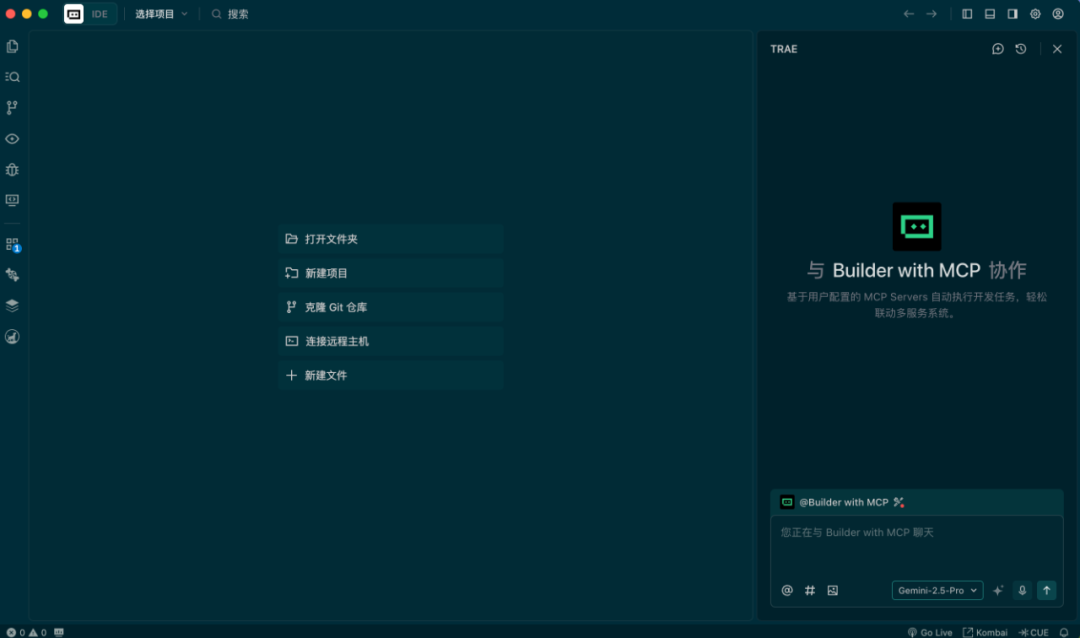Click 新建项目 new project button
The height and width of the screenshot is (638, 1080).
click(391, 273)
